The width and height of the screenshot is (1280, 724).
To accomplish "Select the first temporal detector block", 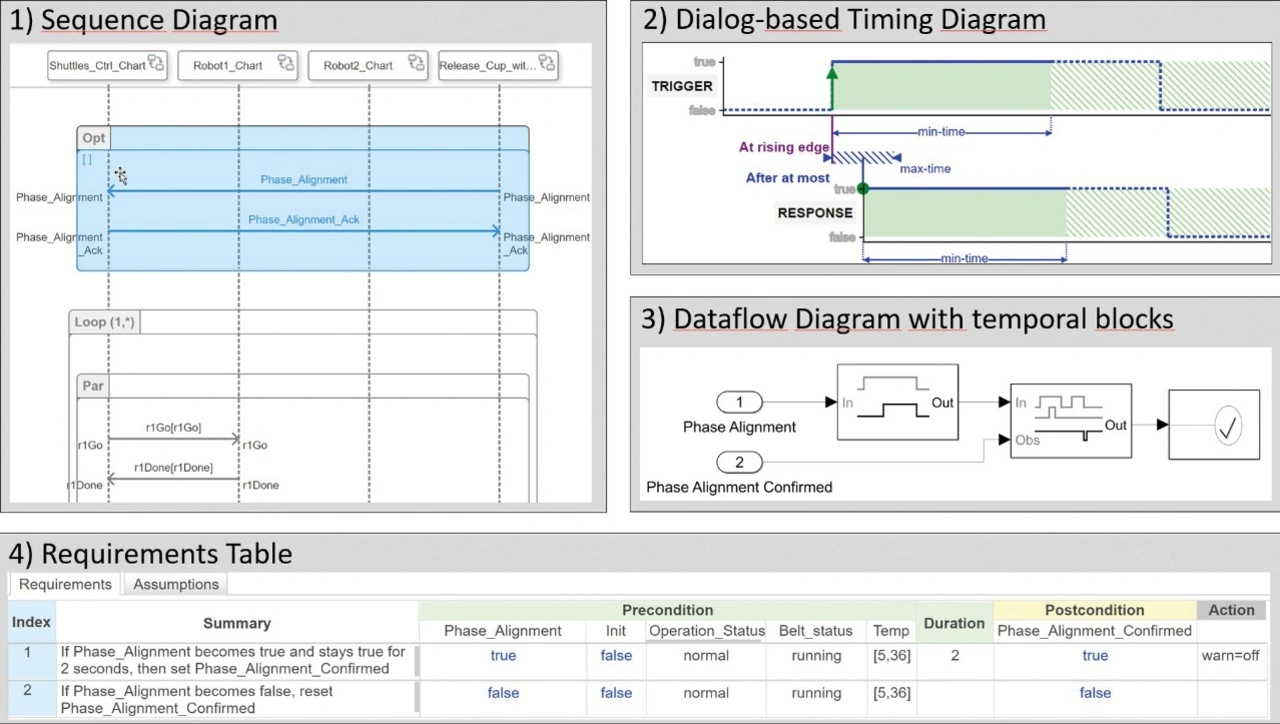I will pyautogui.click(x=897, y=402).
